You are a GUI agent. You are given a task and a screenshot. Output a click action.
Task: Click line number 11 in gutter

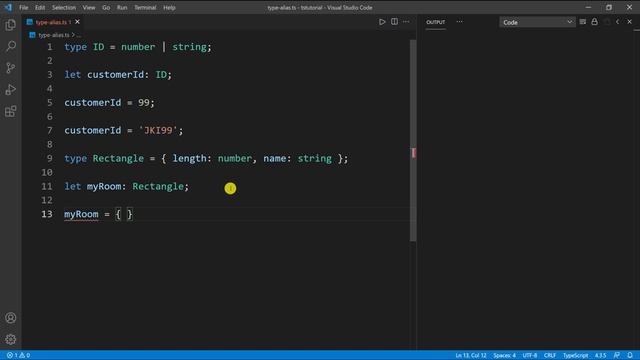[47, 186]
